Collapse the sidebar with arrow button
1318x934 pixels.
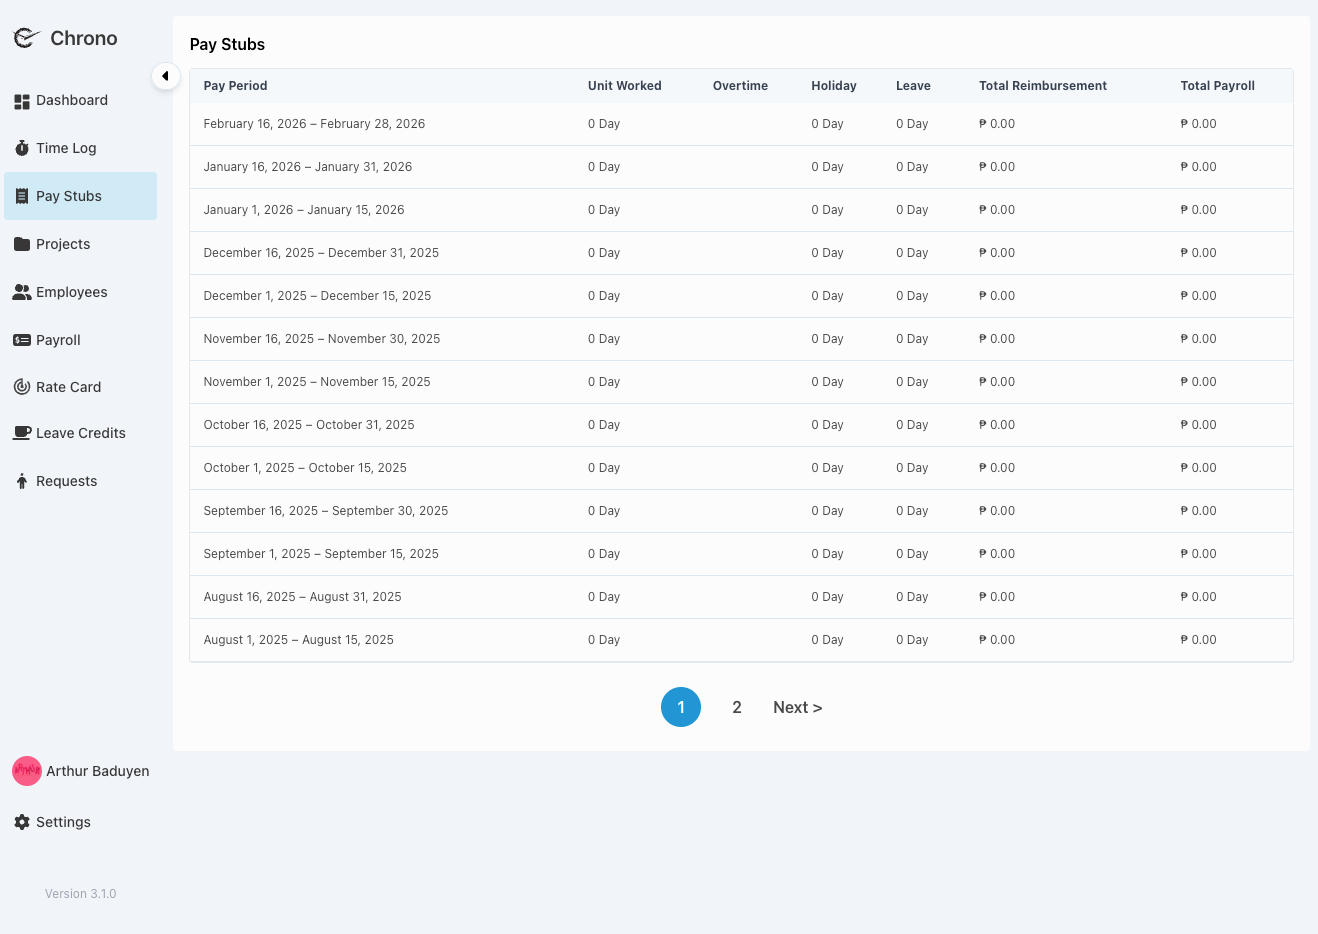[165, 76]
